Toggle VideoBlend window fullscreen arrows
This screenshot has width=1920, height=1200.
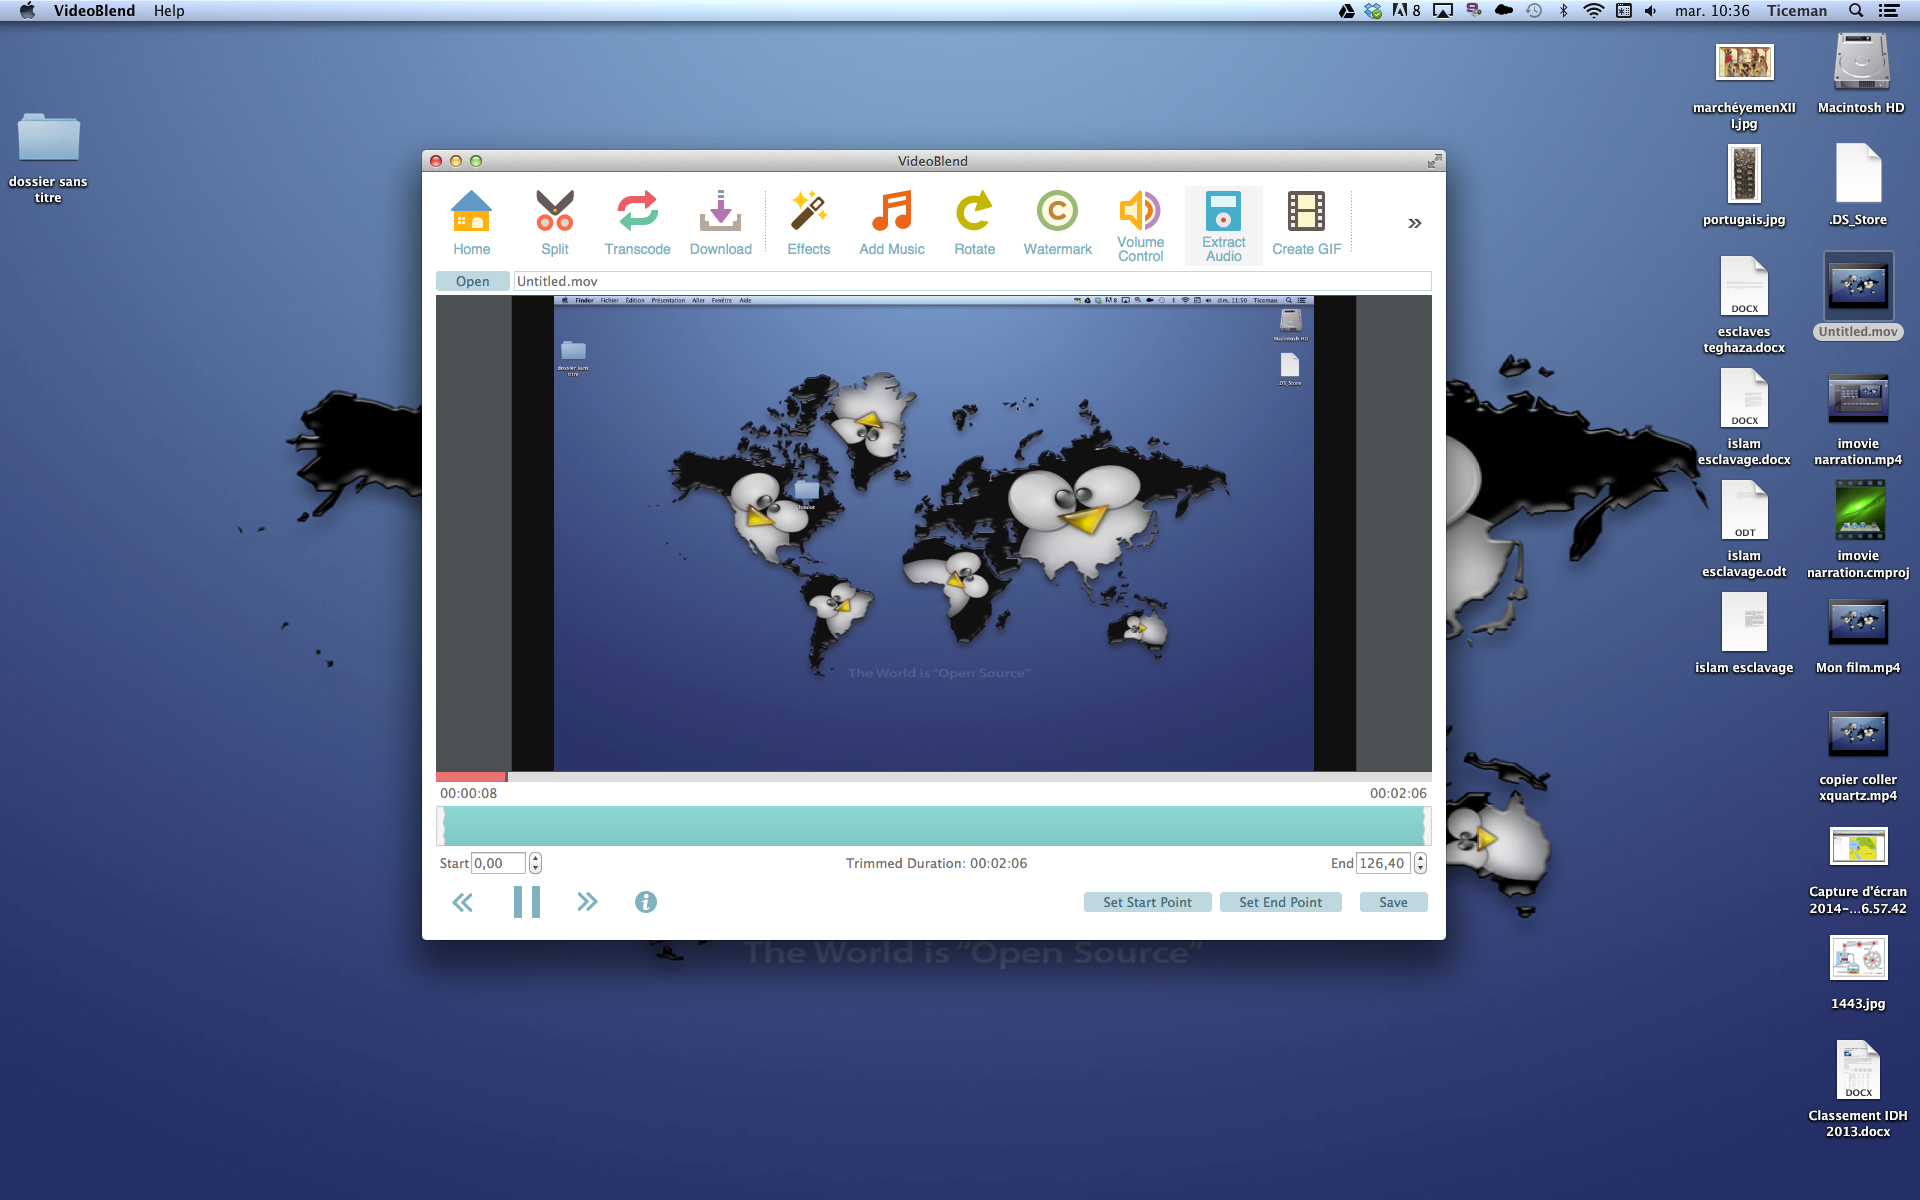pos(1434,160)
